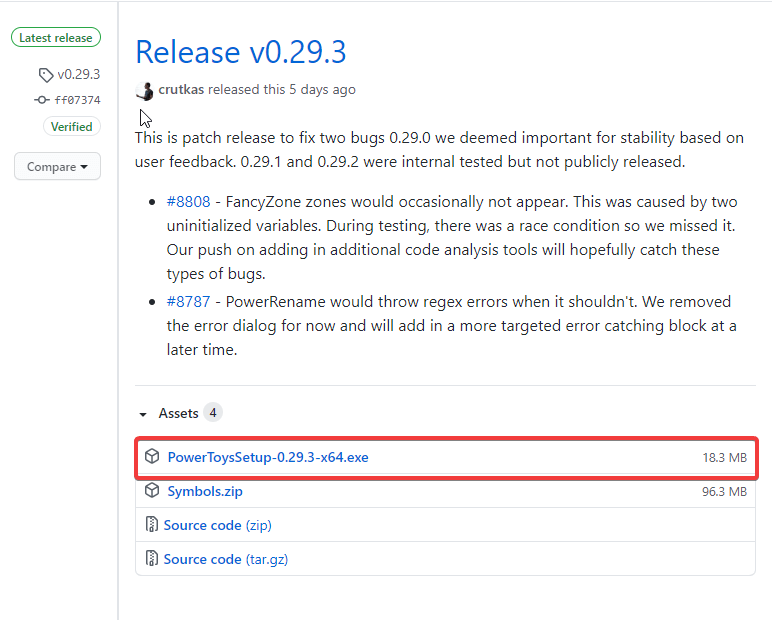Click the commit icon next to ff07374
The width and height of the screenshot is (776, 620).
coord(41,100)
